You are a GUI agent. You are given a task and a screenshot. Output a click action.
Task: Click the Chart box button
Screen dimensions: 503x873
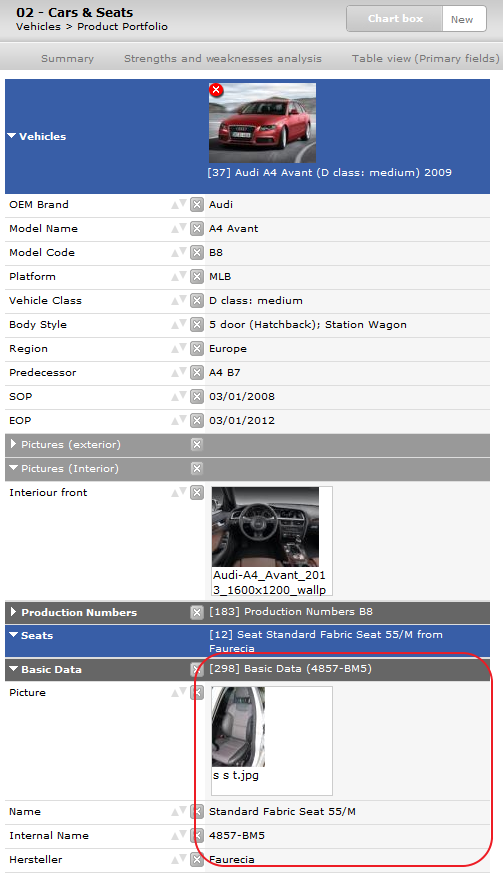[395, 19]
